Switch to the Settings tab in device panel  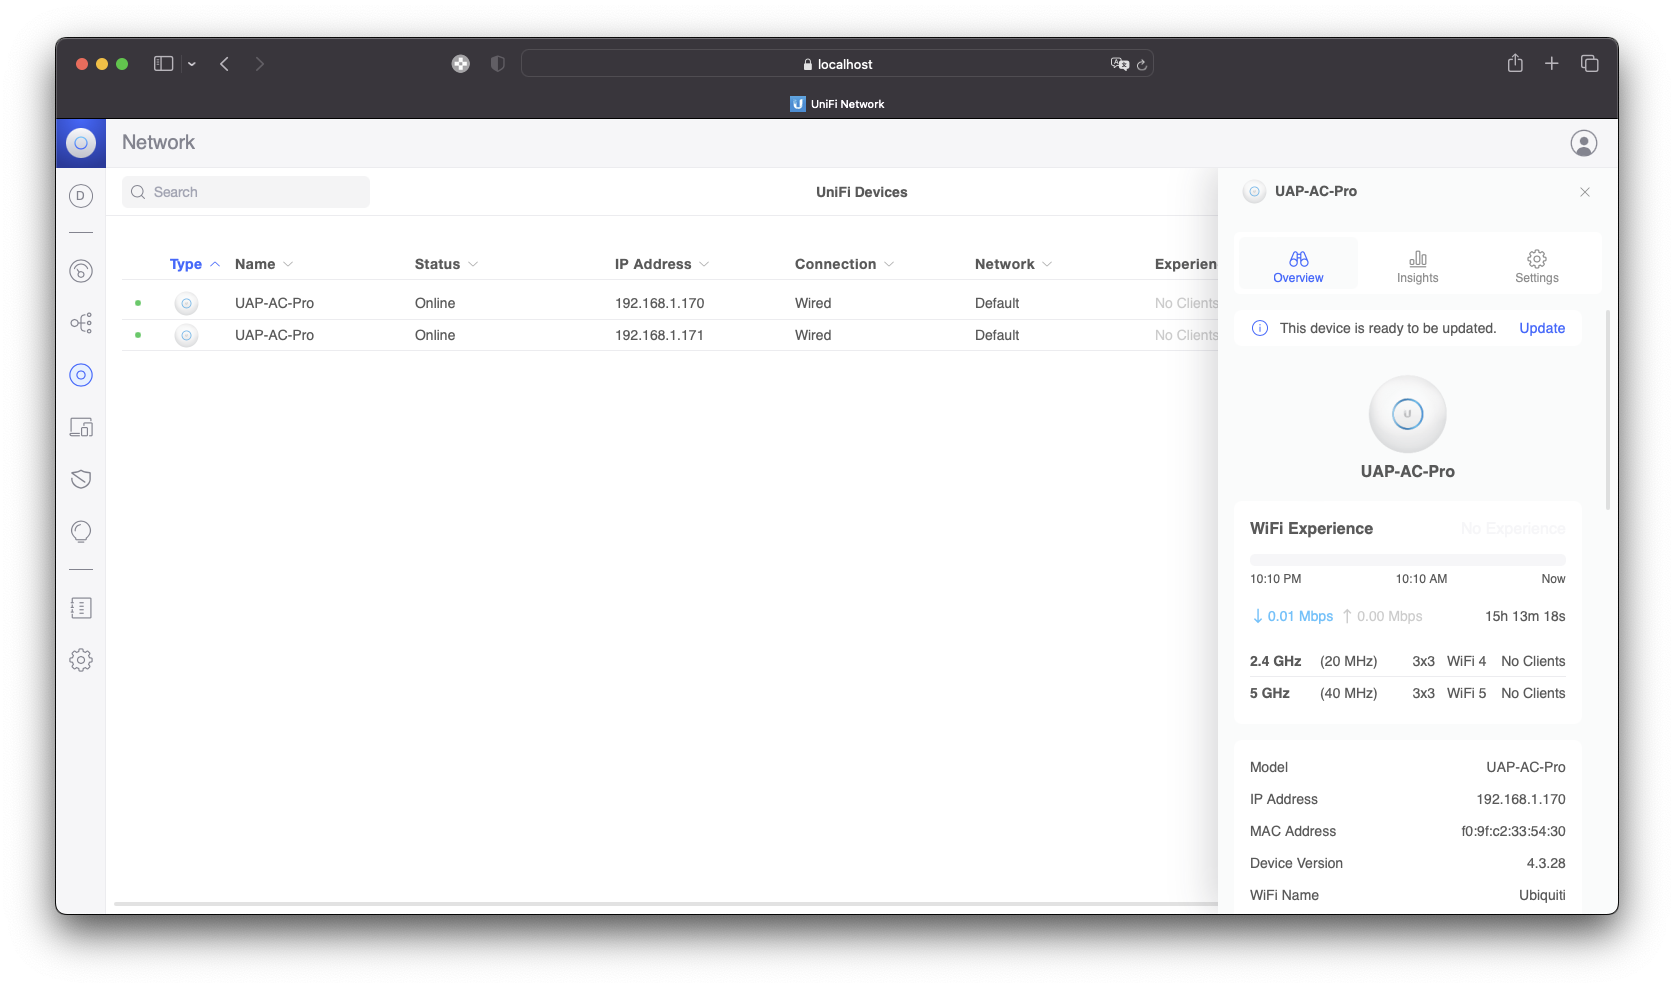tap(1536, 266)
